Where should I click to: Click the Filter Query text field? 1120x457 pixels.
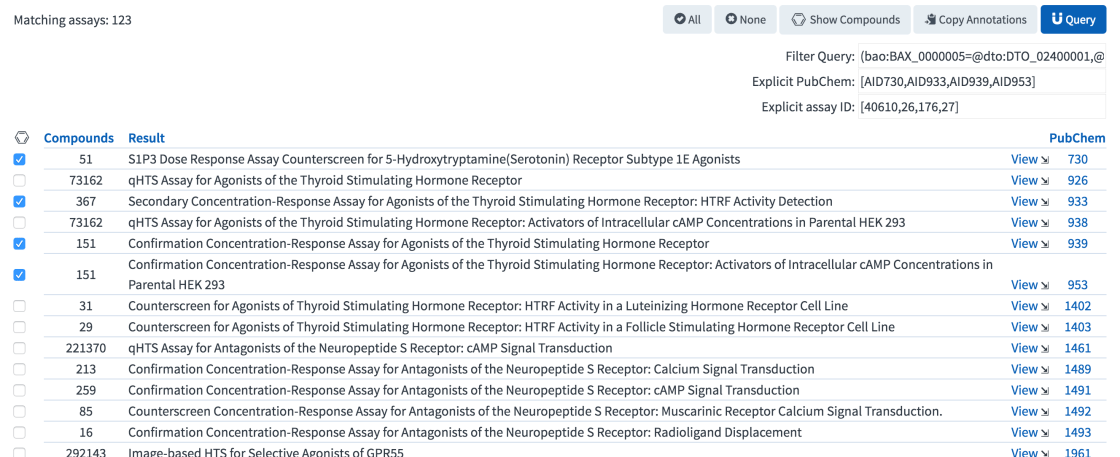[x=982, y=57]
